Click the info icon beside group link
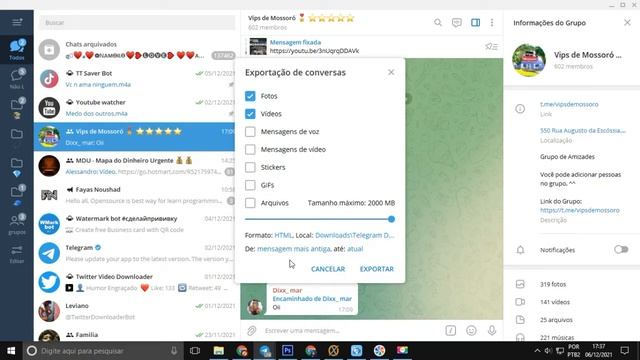Viewport: 640px width, 360px height. click(520, 109)
